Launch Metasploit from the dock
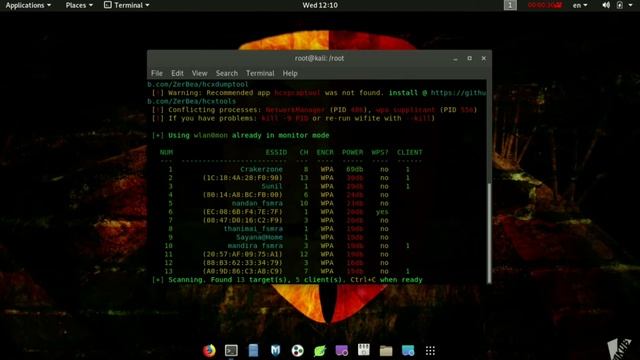640x360 pixels. coord(276,351)
